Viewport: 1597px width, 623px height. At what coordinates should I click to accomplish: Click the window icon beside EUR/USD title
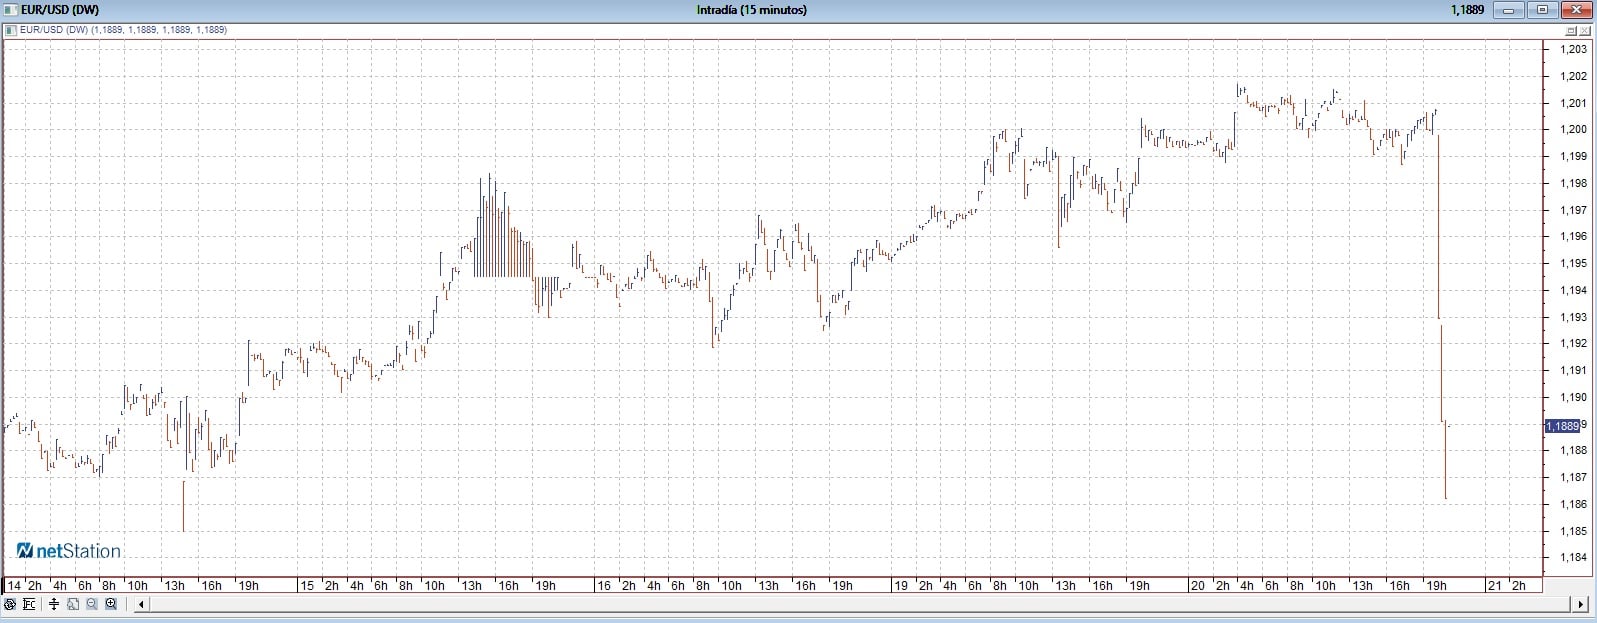click(10, 10)
